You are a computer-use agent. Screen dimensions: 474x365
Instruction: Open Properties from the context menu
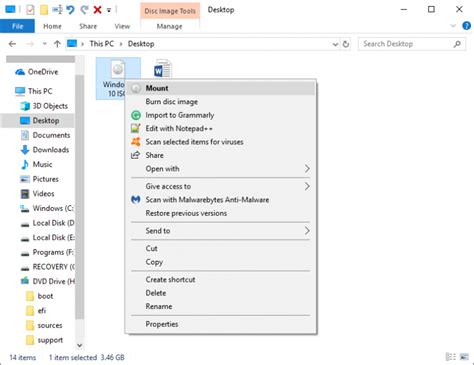(220, 324)
